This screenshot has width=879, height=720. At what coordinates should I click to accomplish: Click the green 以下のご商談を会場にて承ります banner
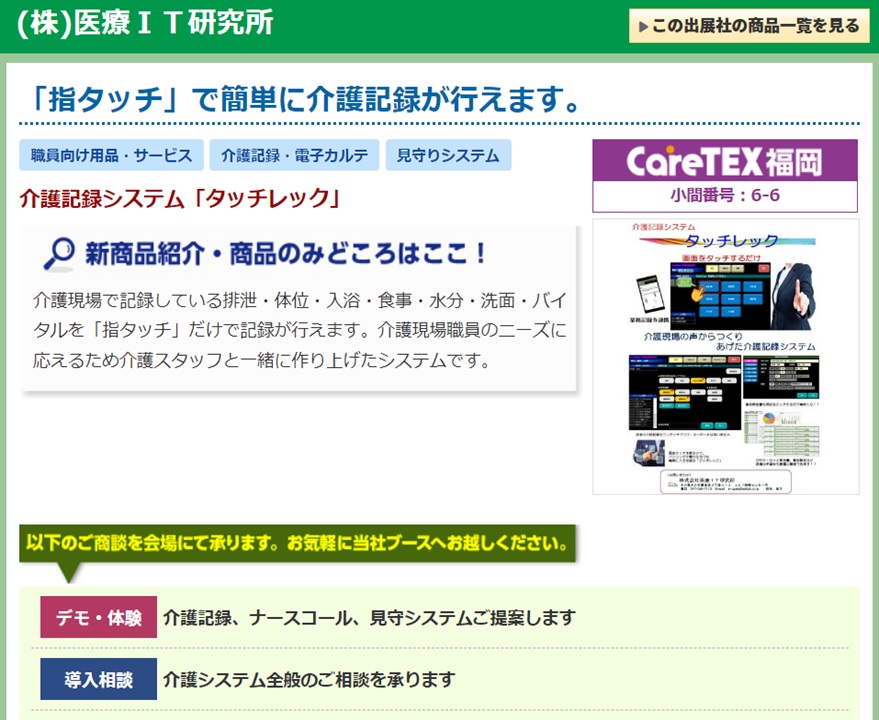point(298,544)
